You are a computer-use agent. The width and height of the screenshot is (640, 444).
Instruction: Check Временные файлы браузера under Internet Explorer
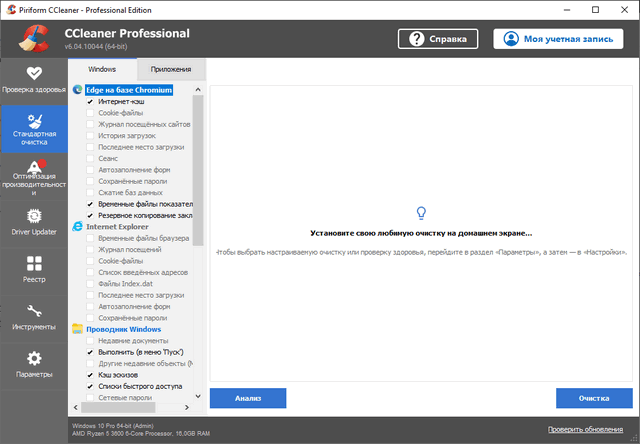[x=90, y=238]
